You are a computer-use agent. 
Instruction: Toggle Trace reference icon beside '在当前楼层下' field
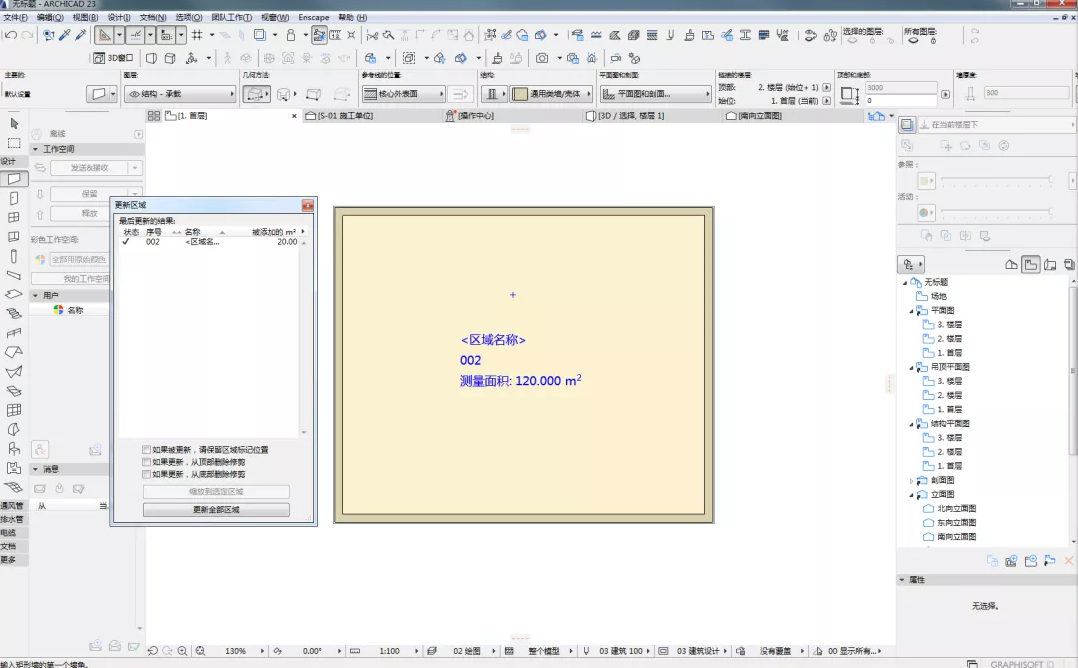pos(907,124)
